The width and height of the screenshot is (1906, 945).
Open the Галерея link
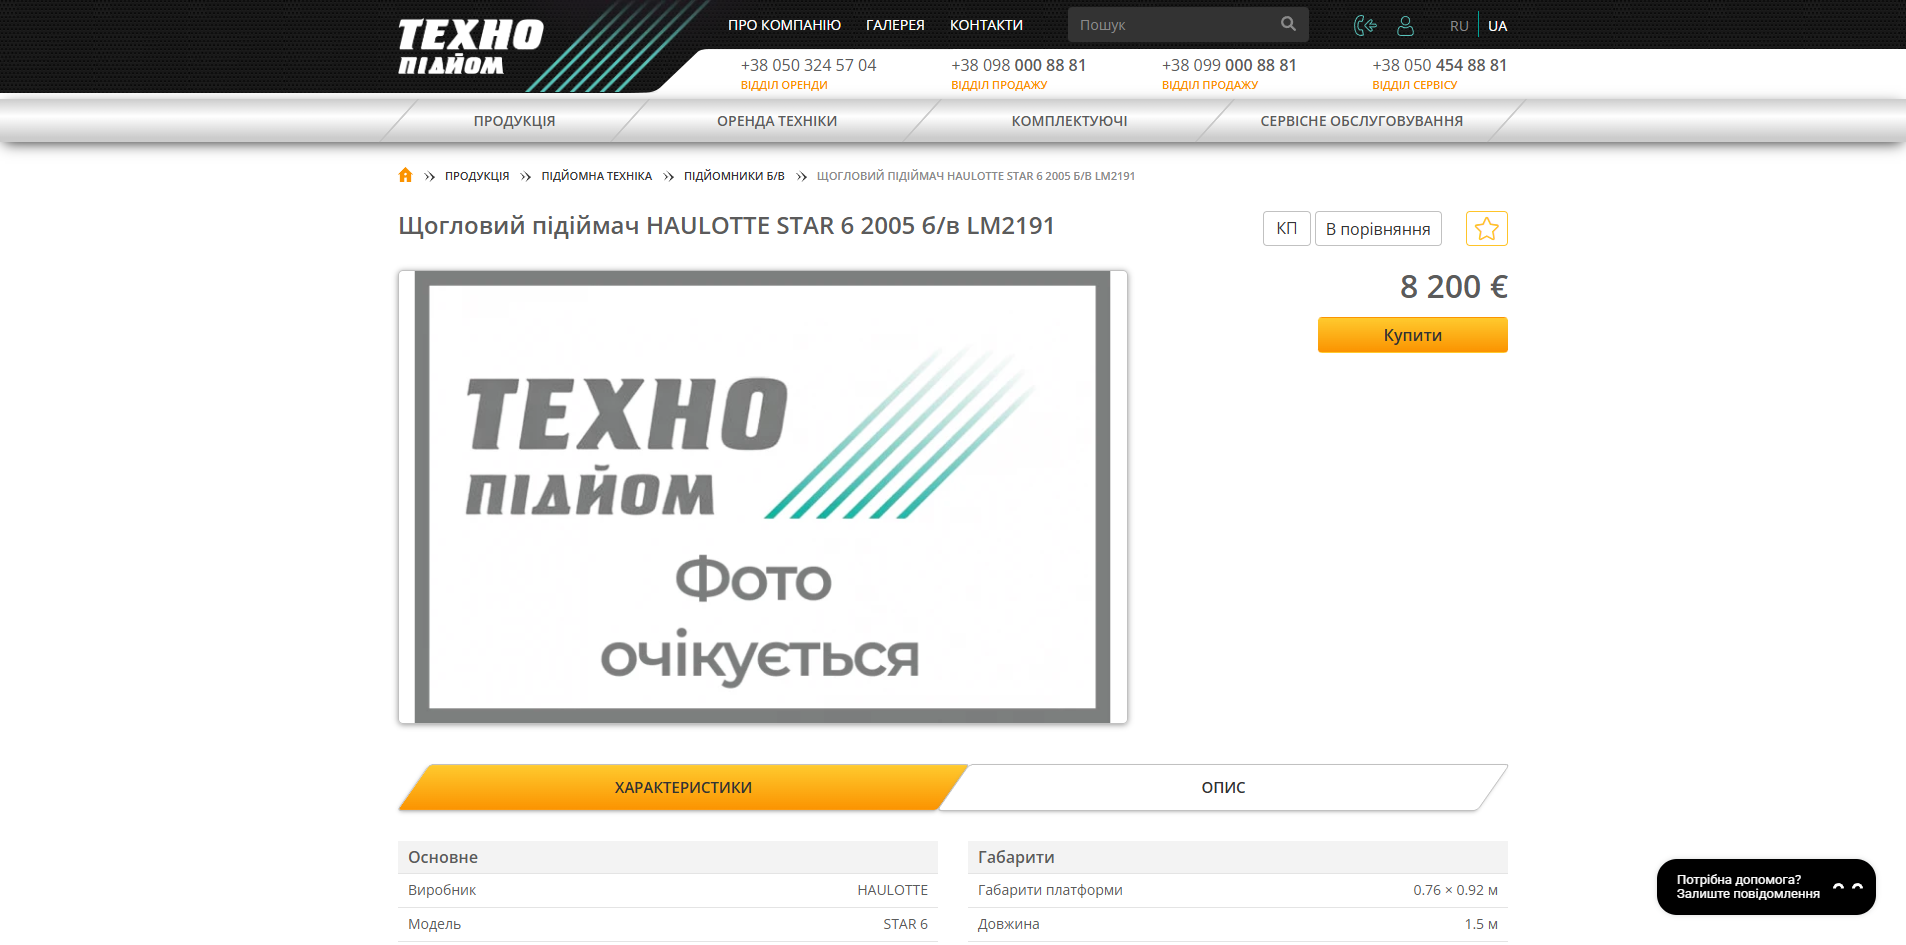pyautogui.click(x=895, y=25)
